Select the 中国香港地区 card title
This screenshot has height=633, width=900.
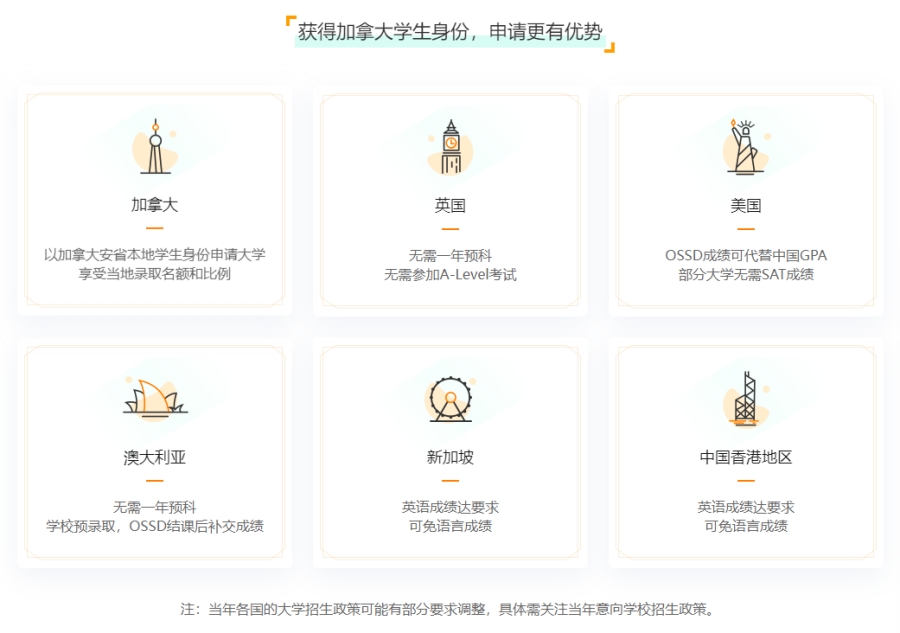[746, 457]
